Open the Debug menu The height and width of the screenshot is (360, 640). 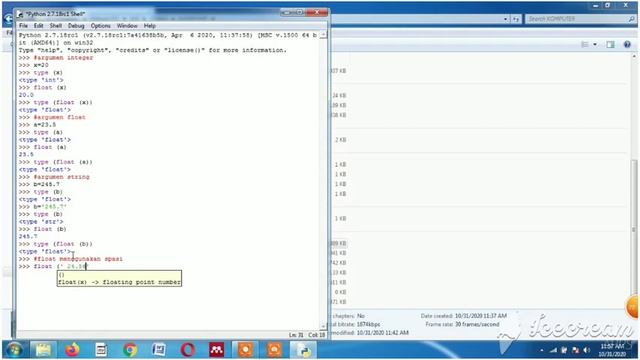tap(76, 26)
